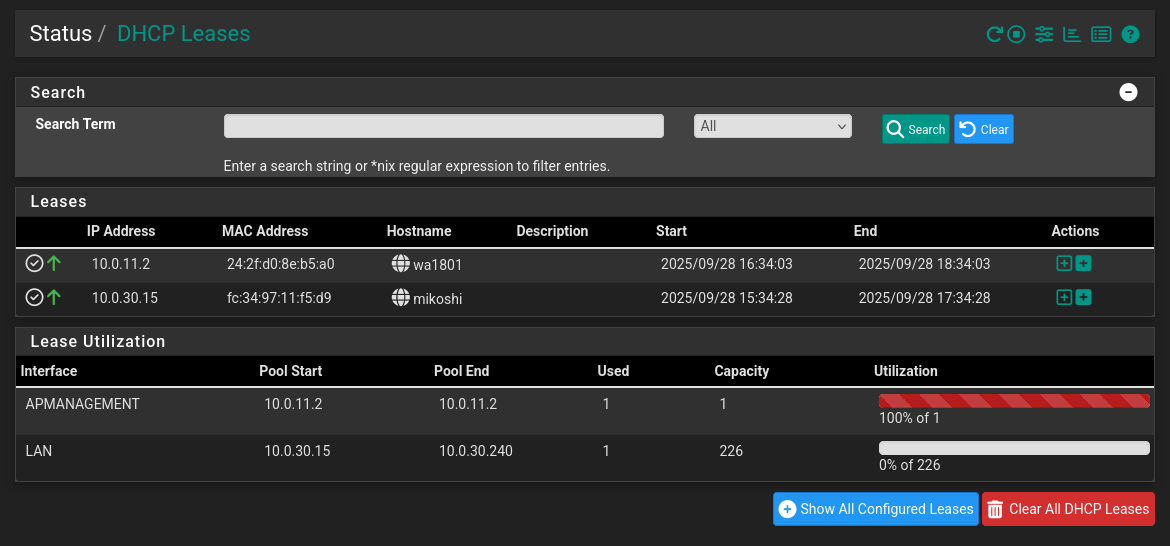1170x546 pixels.
Task: Collapse the Search panel
Action: [x=1128, y=92]
